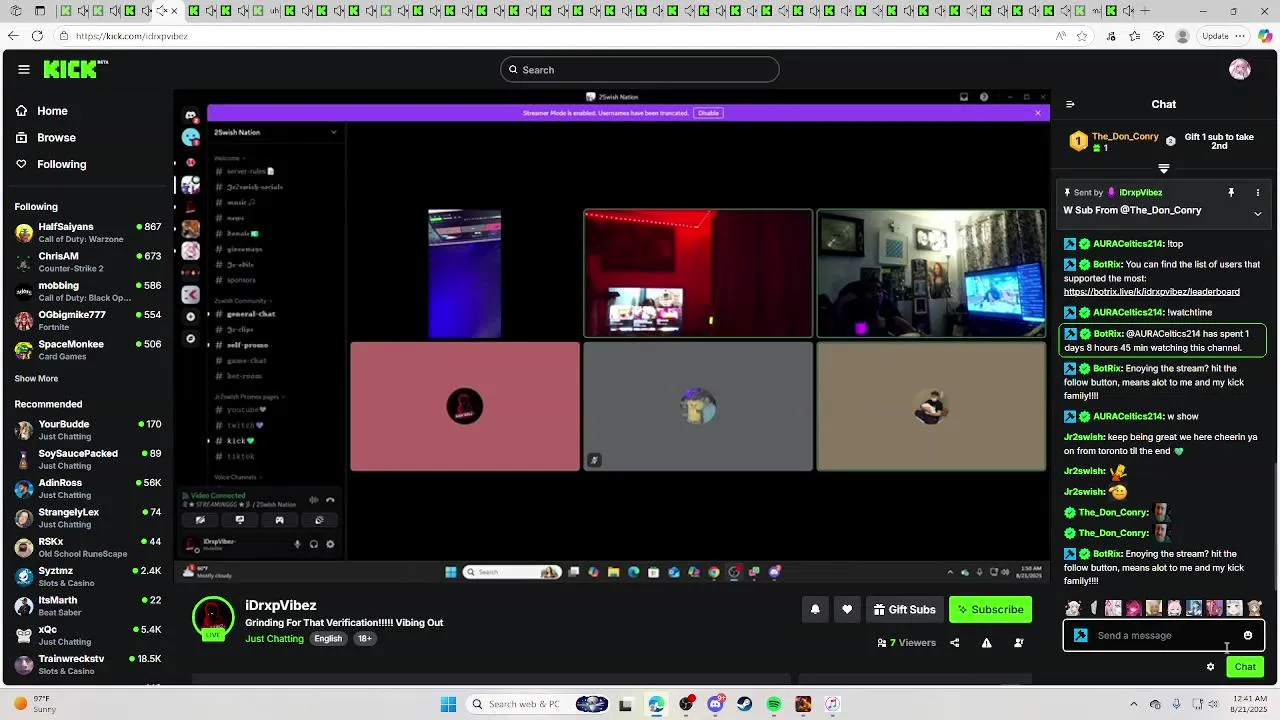The image size is (1280, 720).
Task: Open user profile avatar menu
Action: point(1240,69)
